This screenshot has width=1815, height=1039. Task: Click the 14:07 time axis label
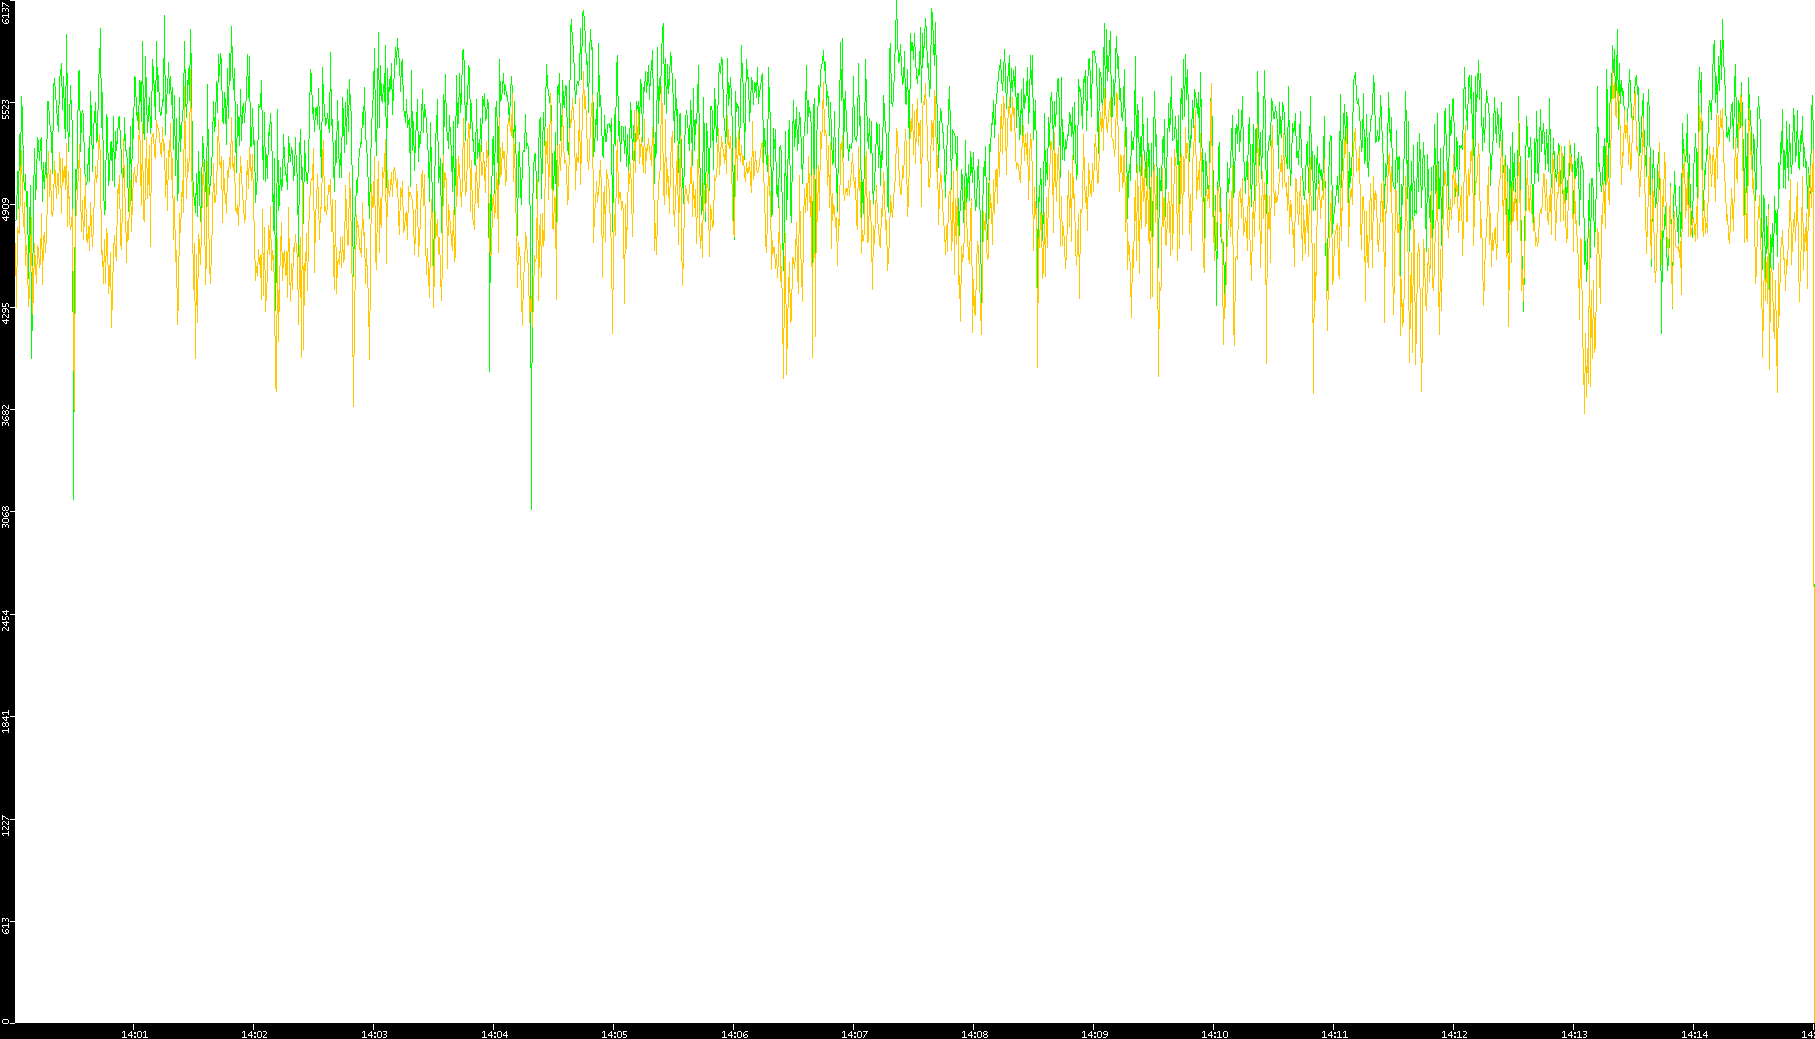[854, 1033]
